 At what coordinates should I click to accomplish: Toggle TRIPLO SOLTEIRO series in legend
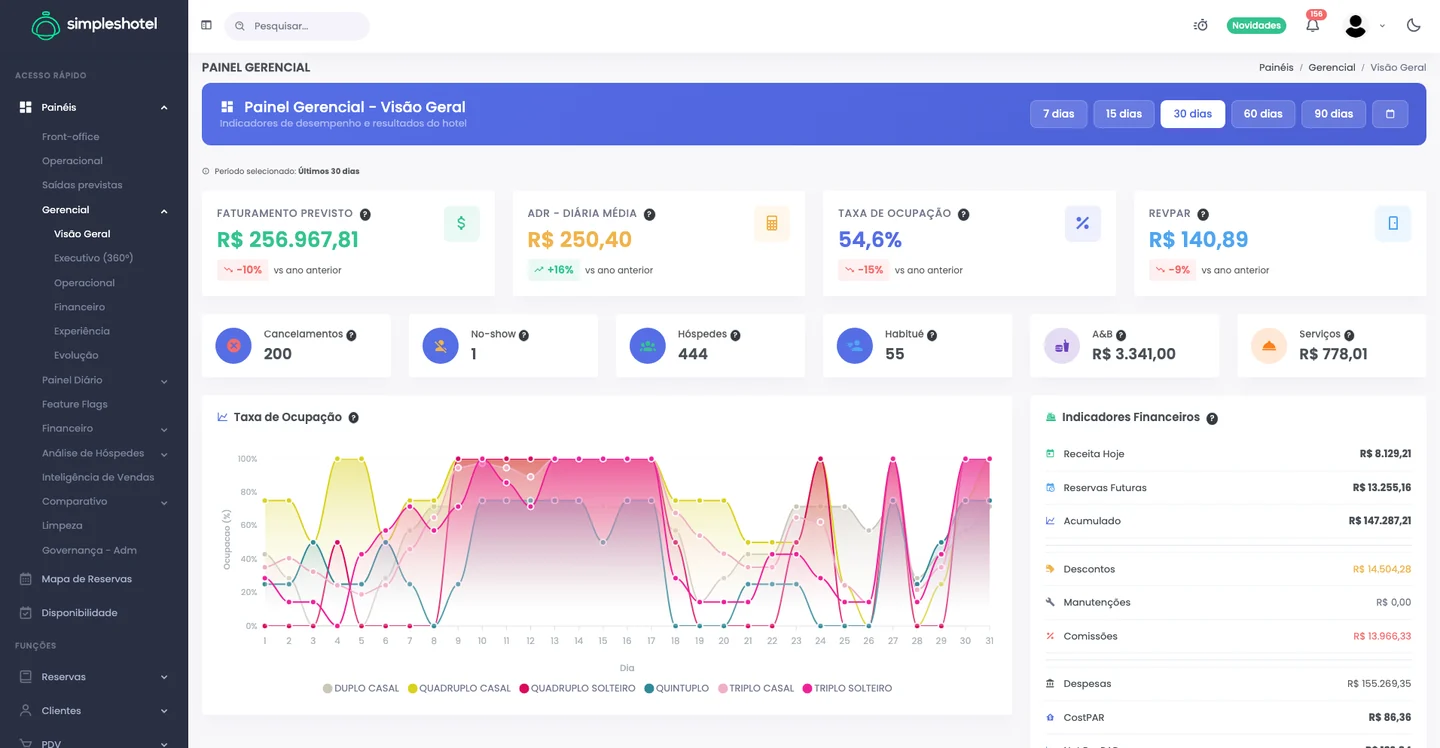pyautogui.click(x=846, y=688)
